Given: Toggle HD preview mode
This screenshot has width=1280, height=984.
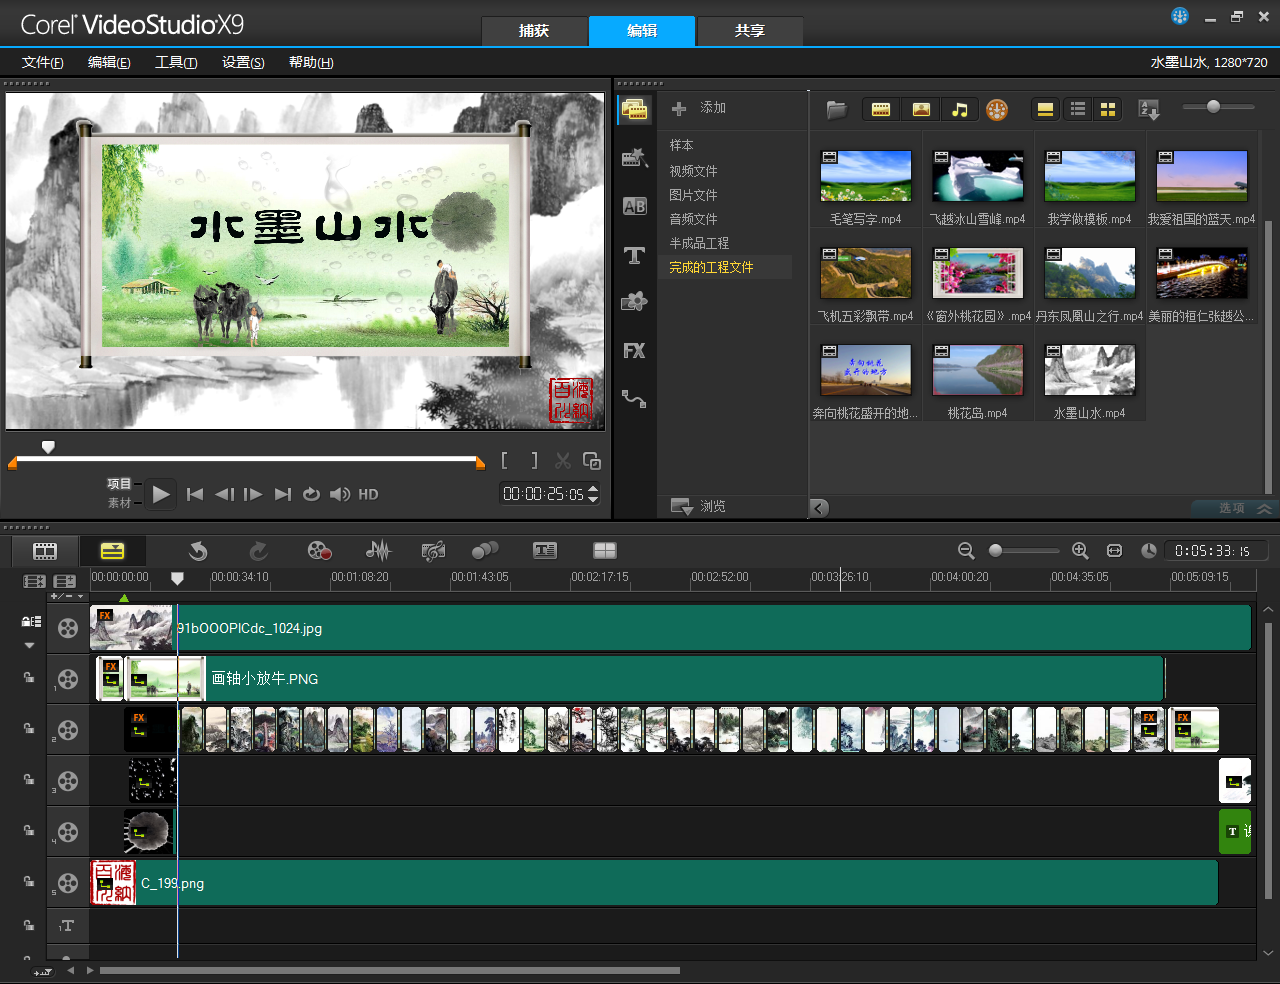Looking at the screenshot, I should tap(368, 494).
